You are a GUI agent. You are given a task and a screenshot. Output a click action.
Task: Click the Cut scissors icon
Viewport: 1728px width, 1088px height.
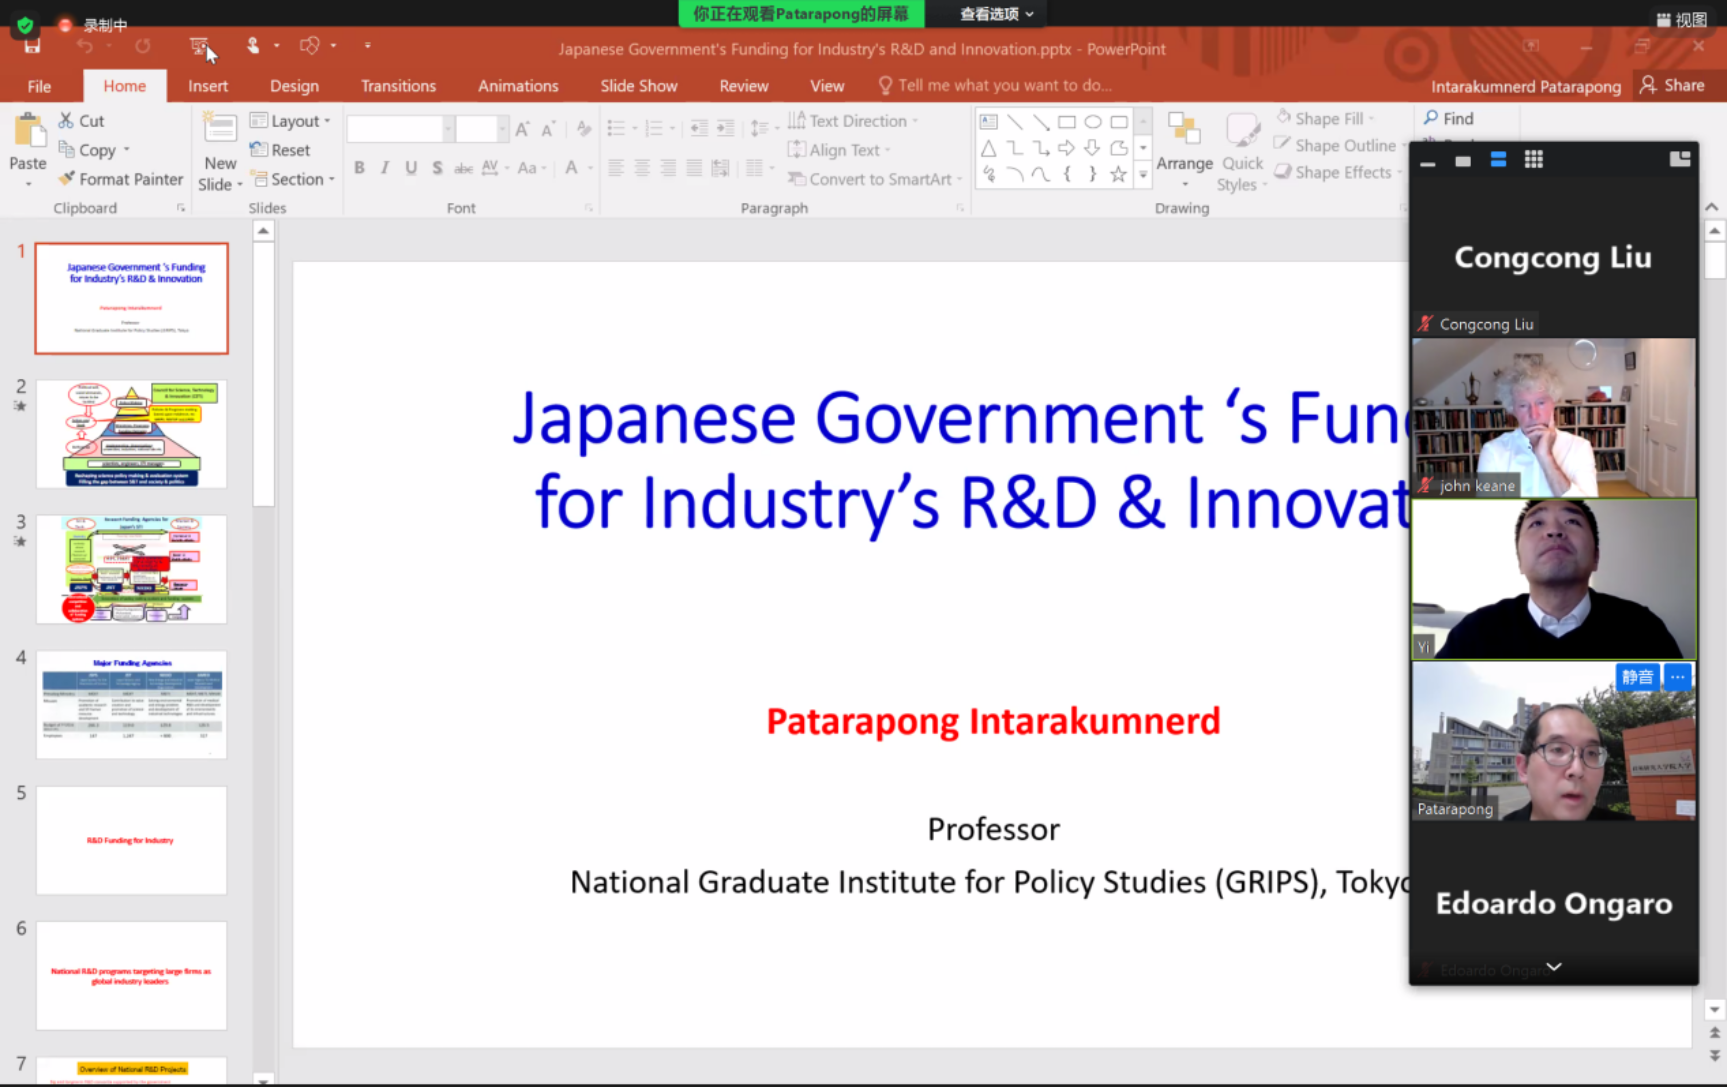pyautogui.click(x=67, y=121)
